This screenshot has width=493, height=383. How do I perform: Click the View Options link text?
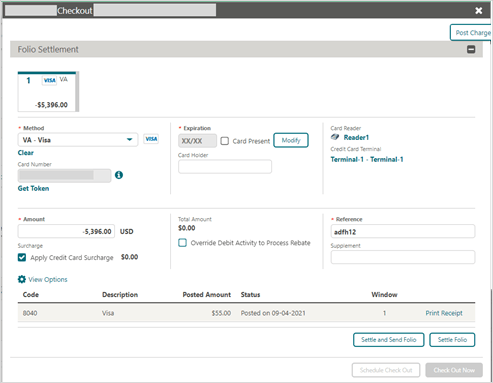click(48, 279)
